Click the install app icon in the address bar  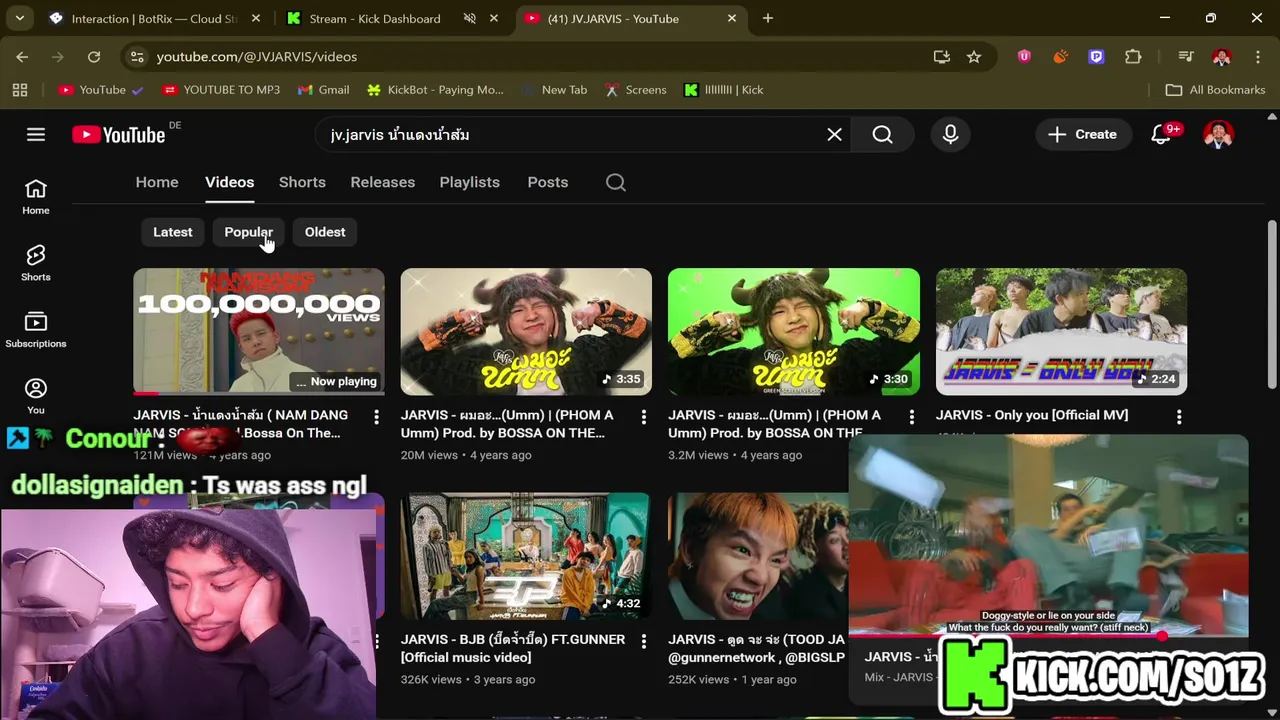(941, 57)
